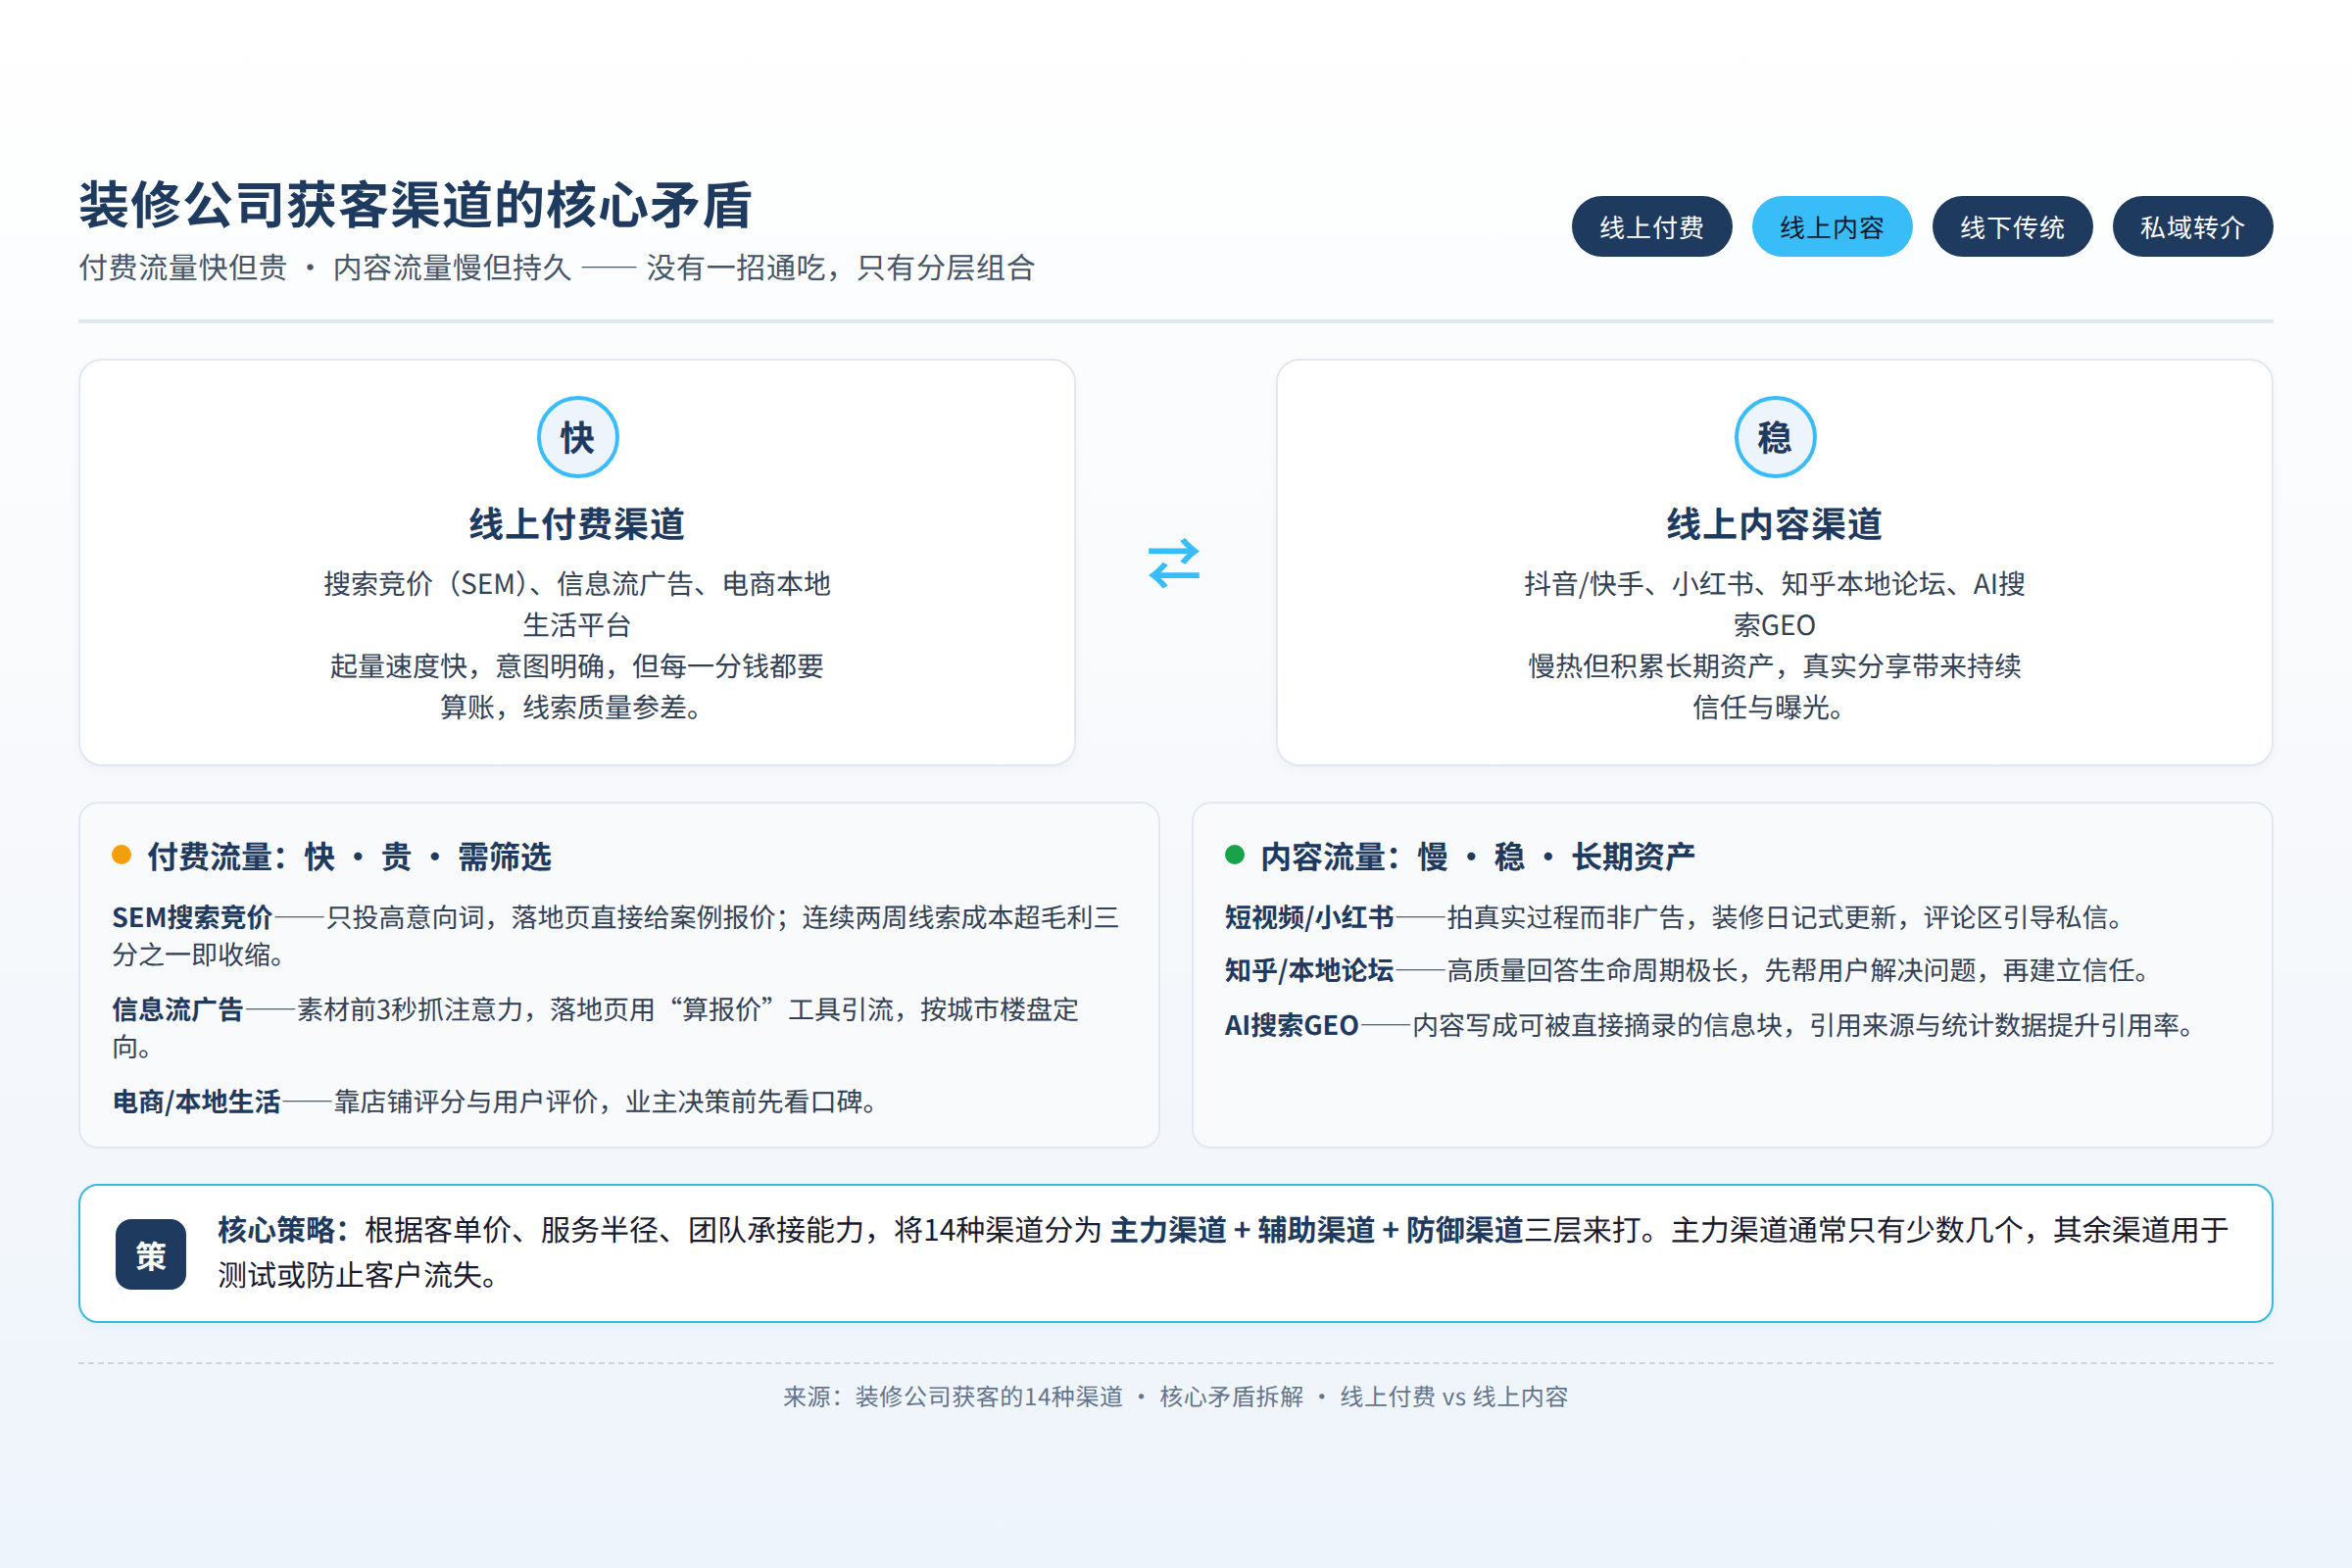Click the subtitle starting 付费流量快但贵

[557, 268]
